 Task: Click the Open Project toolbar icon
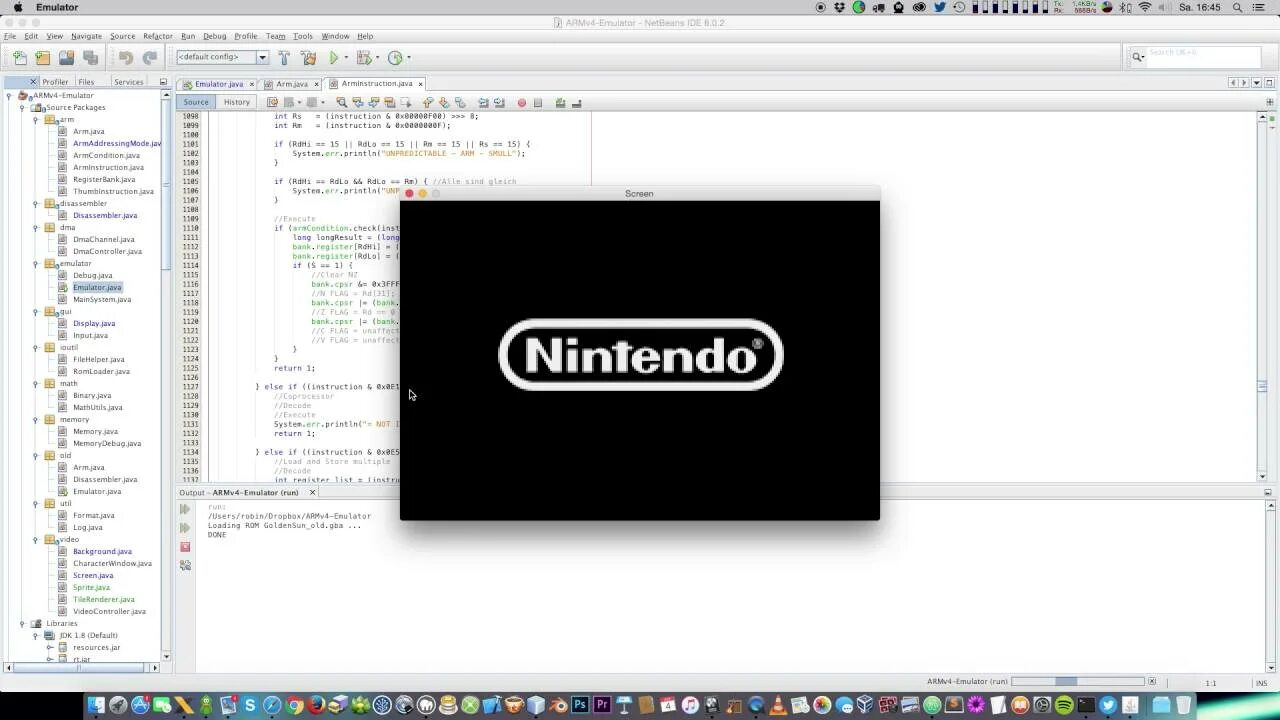(x=66, y=58)
